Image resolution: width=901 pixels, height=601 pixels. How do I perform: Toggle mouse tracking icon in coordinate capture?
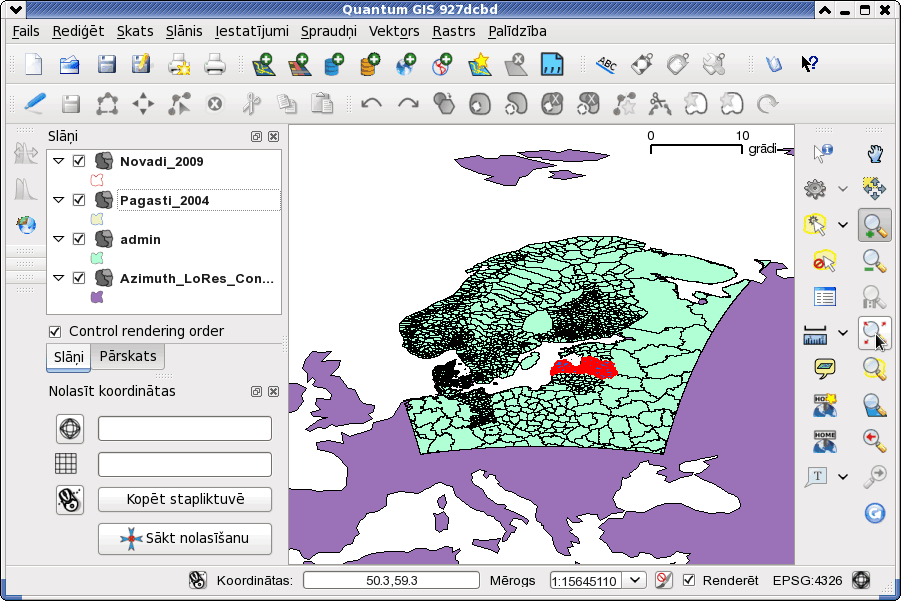[70, 499]
